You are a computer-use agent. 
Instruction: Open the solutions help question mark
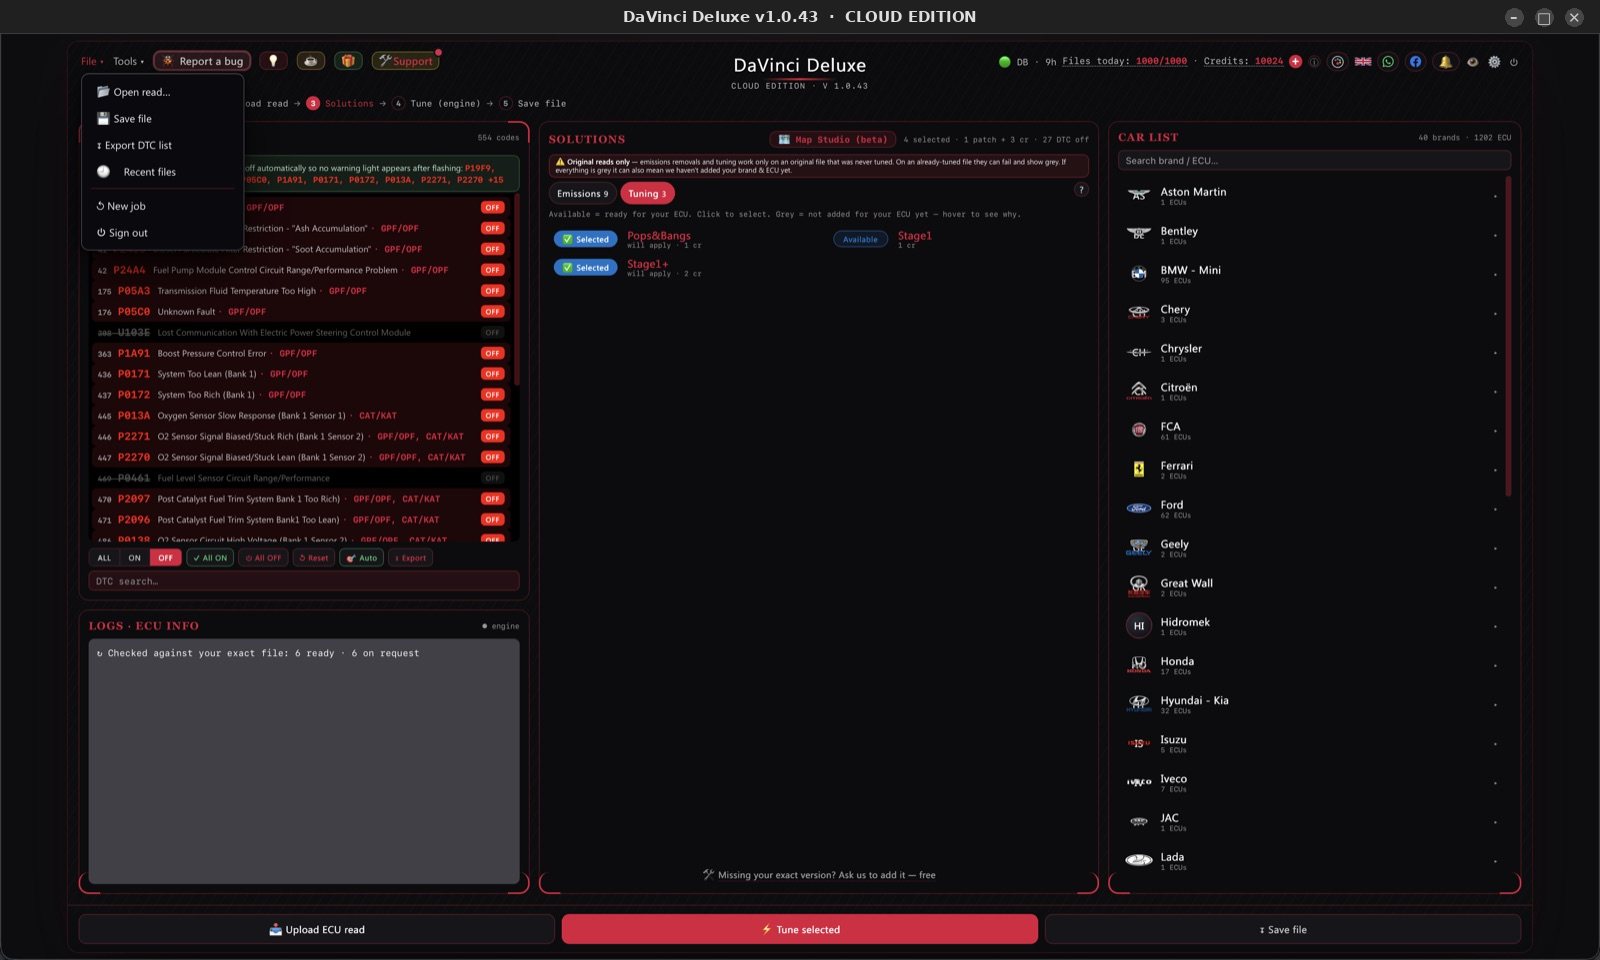(x=1081, y=190)
